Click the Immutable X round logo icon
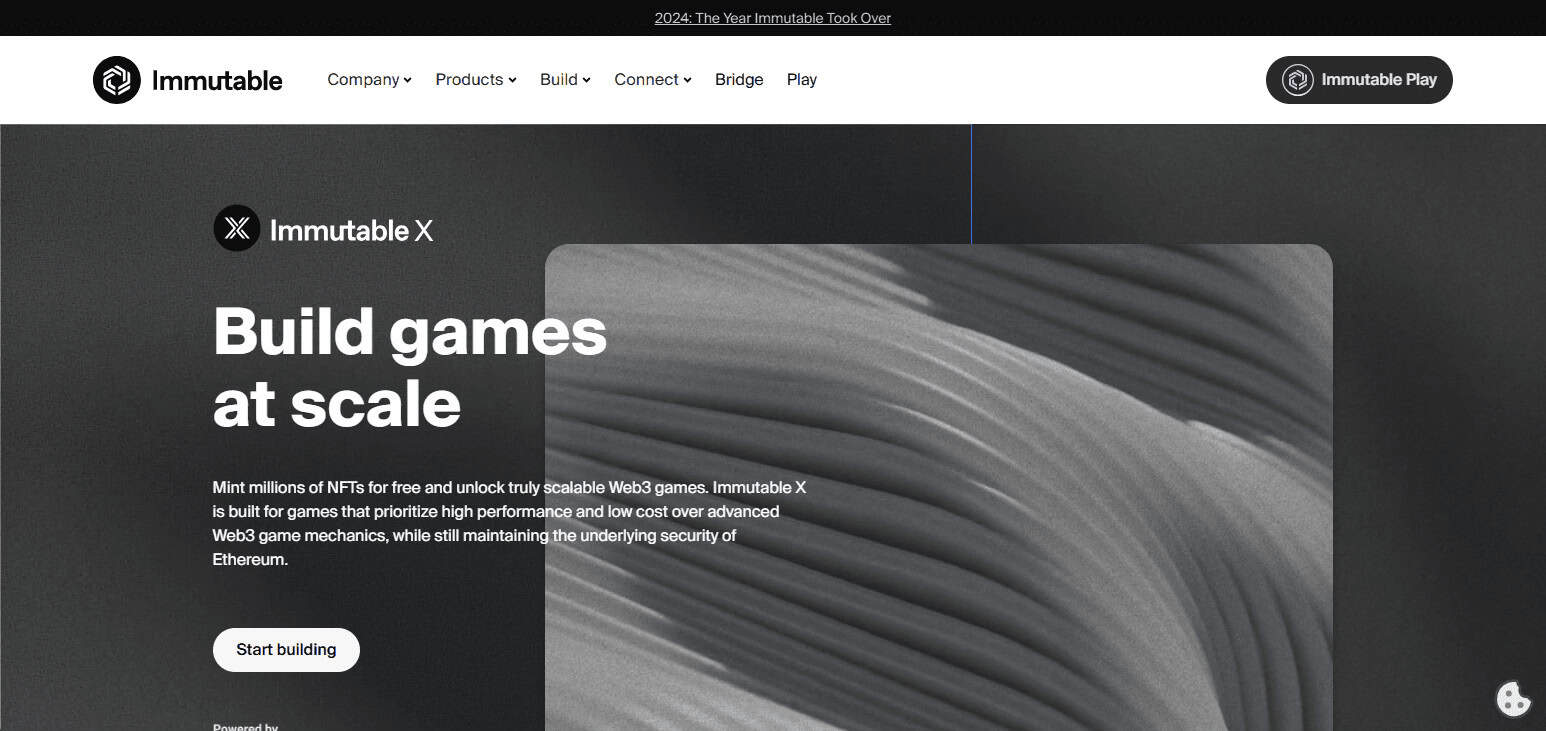This screenshot has width=1546, height=731. point(237,228)
